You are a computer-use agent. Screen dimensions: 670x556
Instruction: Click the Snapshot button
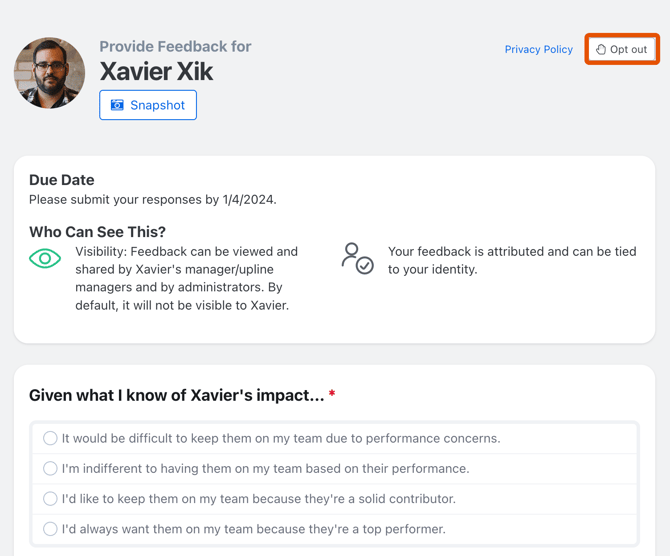[x=148, y=105]
